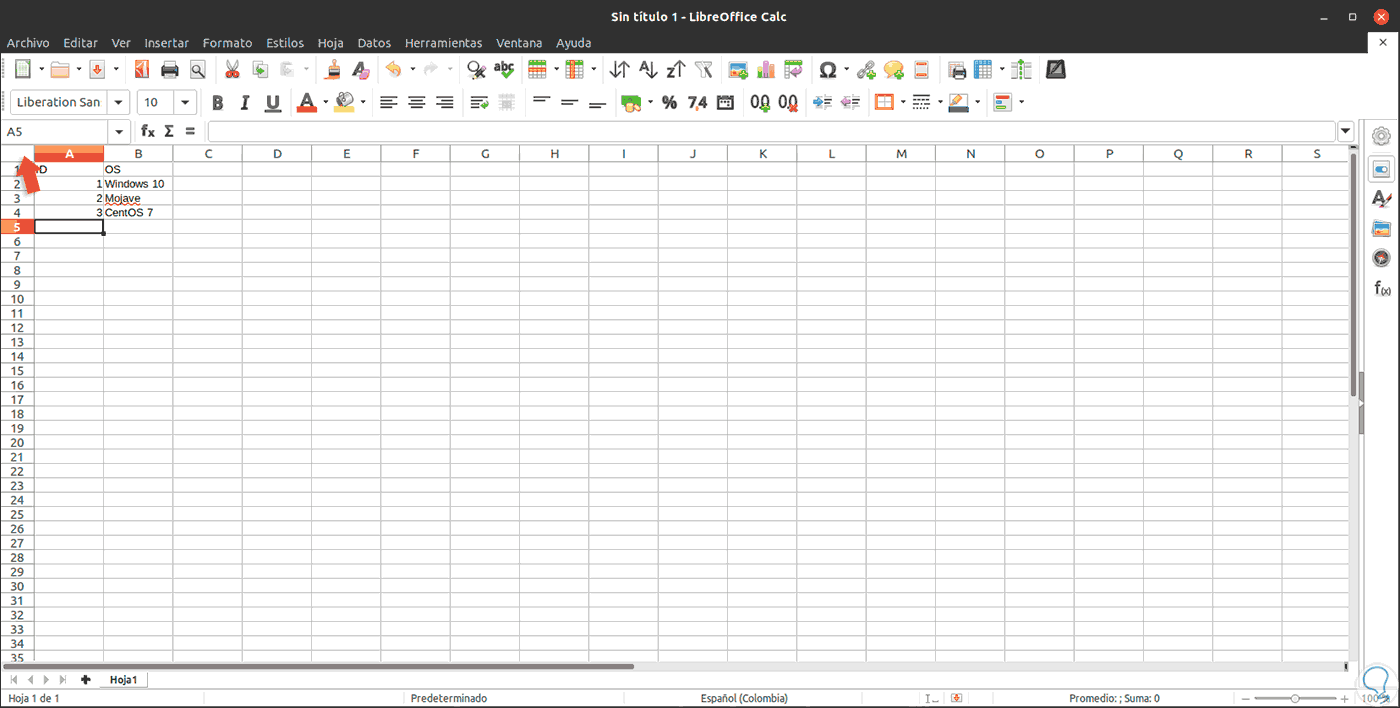Create a new spreadsheet with the New icon
Image resolution: width=1400 pixels, height=708 pixels.
point(22,69)
